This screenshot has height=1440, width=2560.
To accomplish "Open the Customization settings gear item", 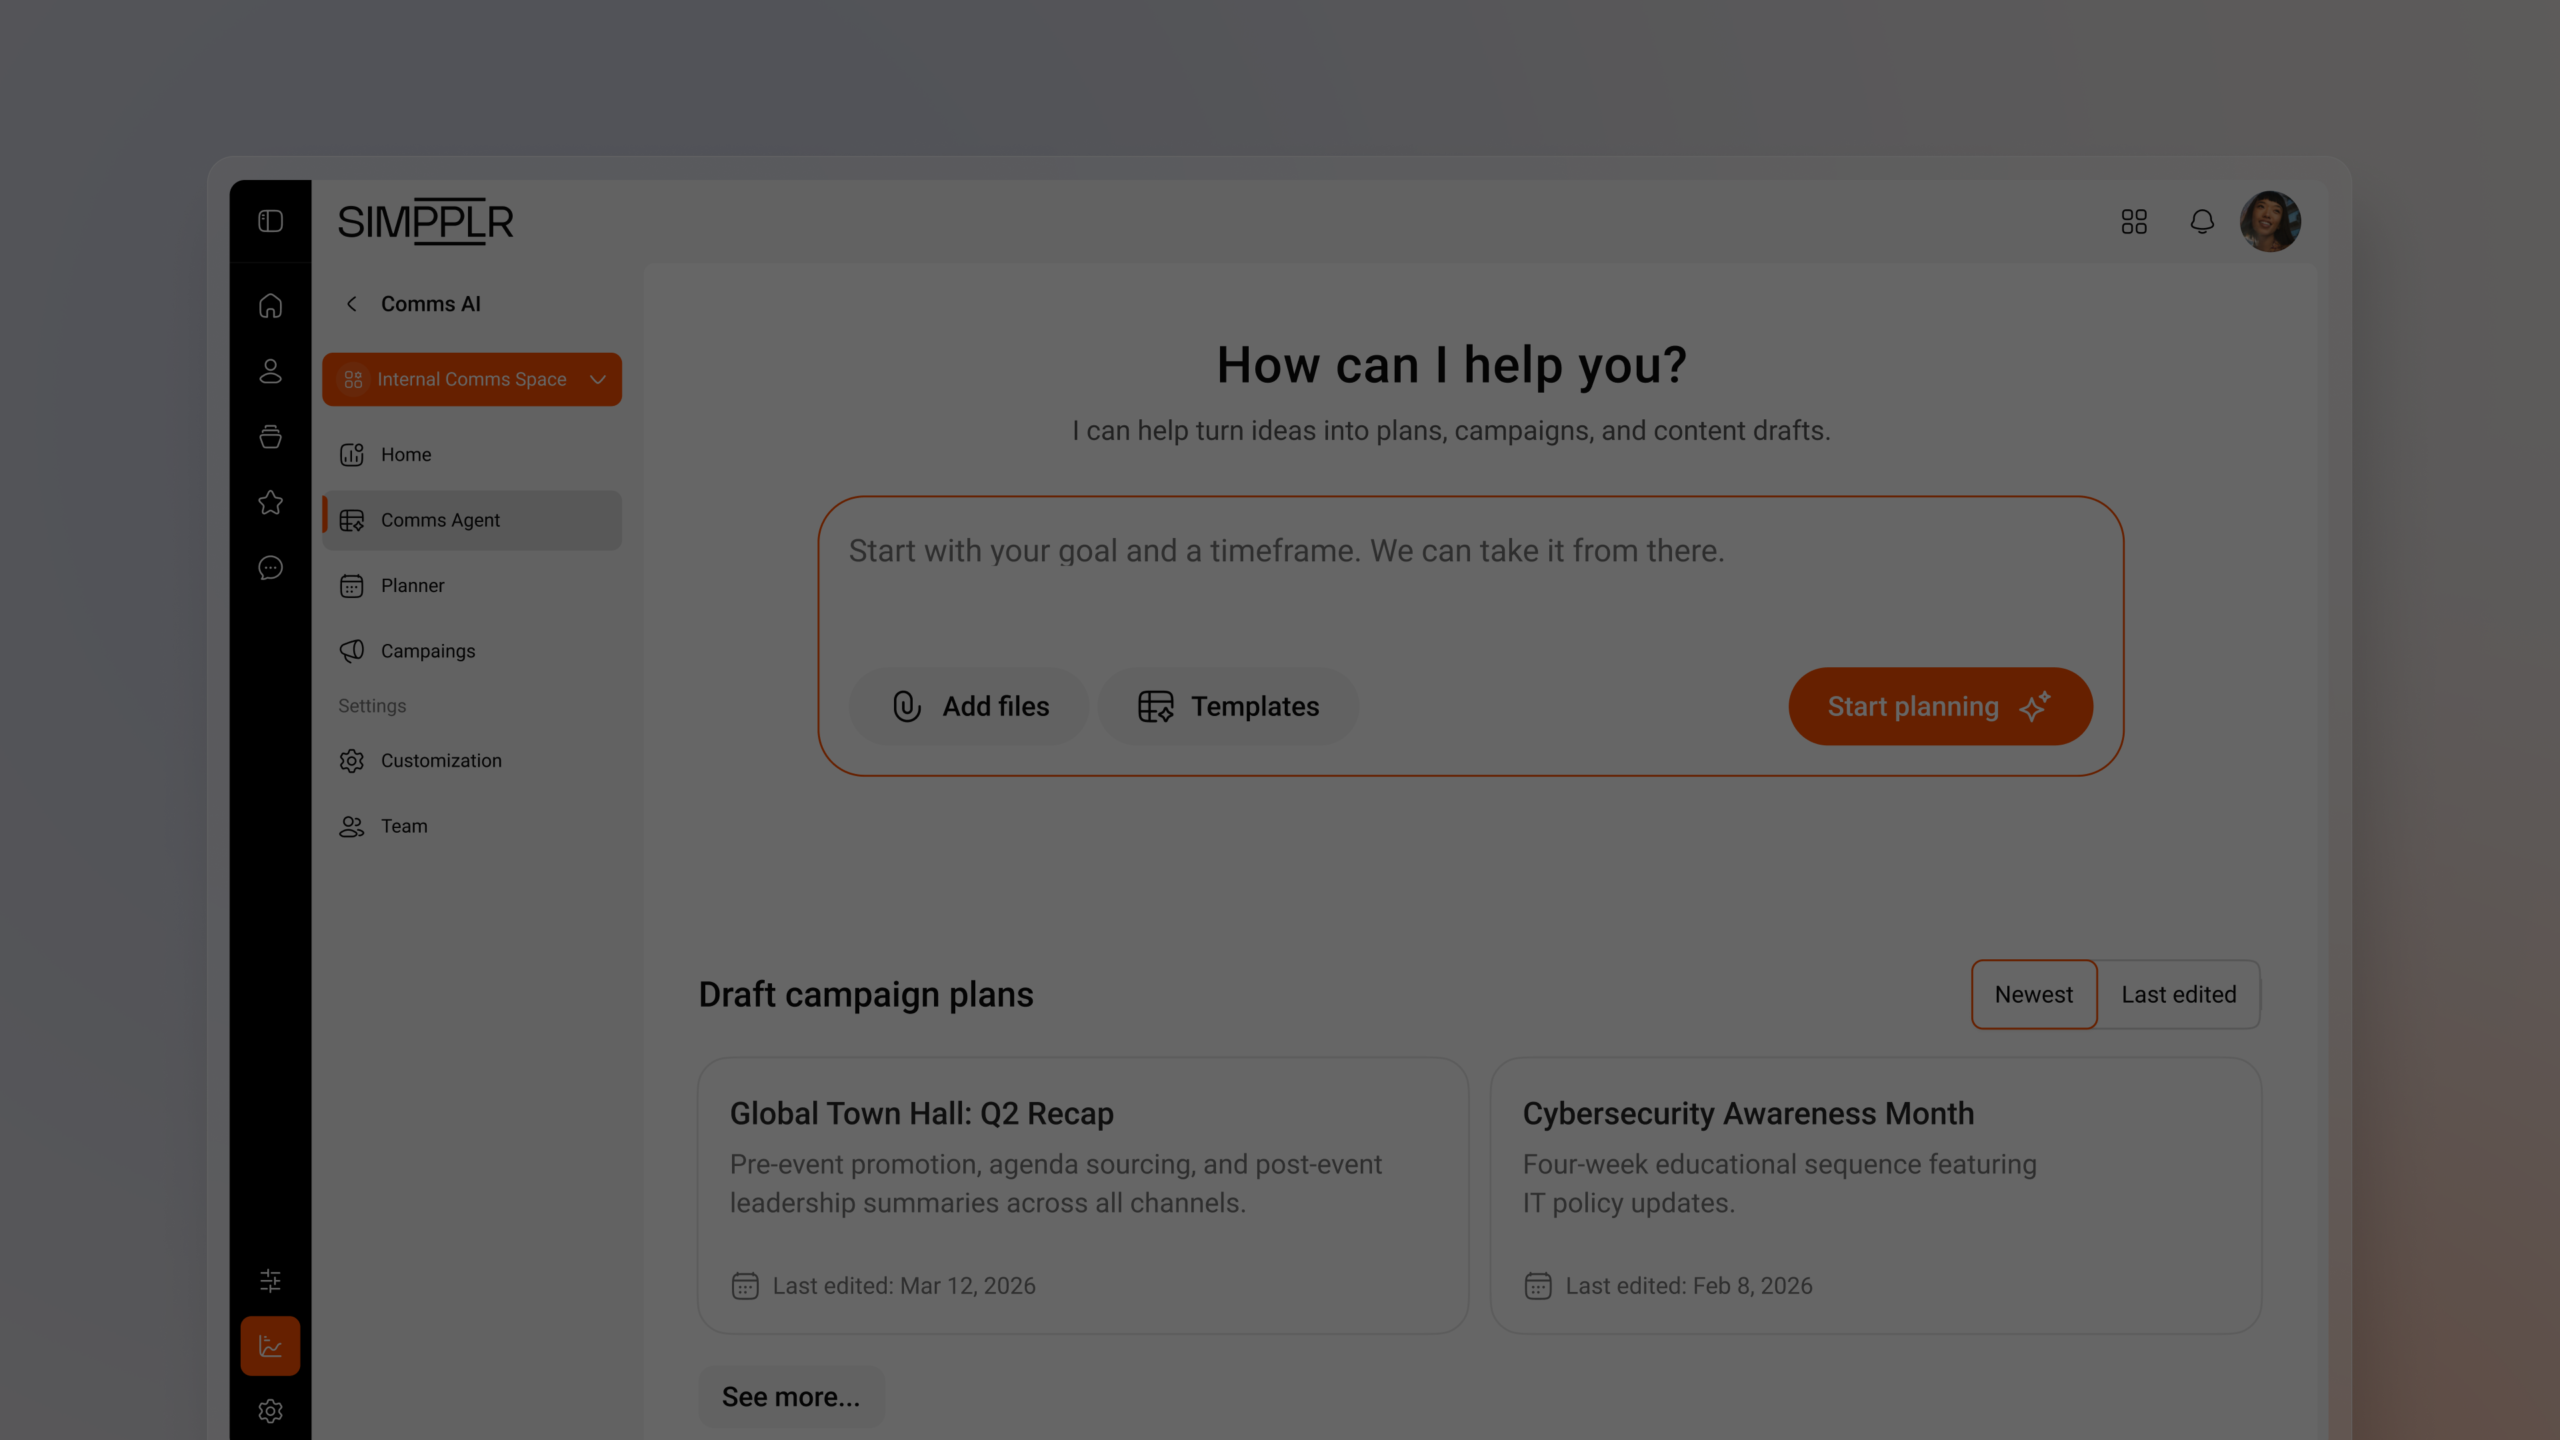I will [441, 760].
